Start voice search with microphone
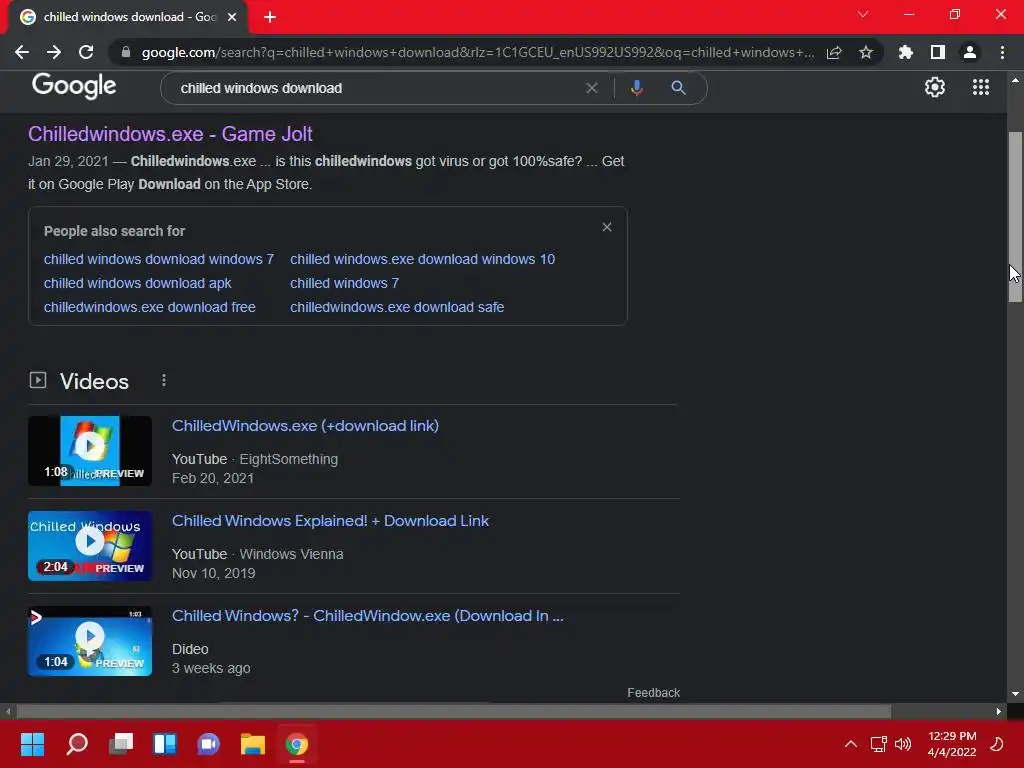Screen dimensions: 1024x768 637,88
